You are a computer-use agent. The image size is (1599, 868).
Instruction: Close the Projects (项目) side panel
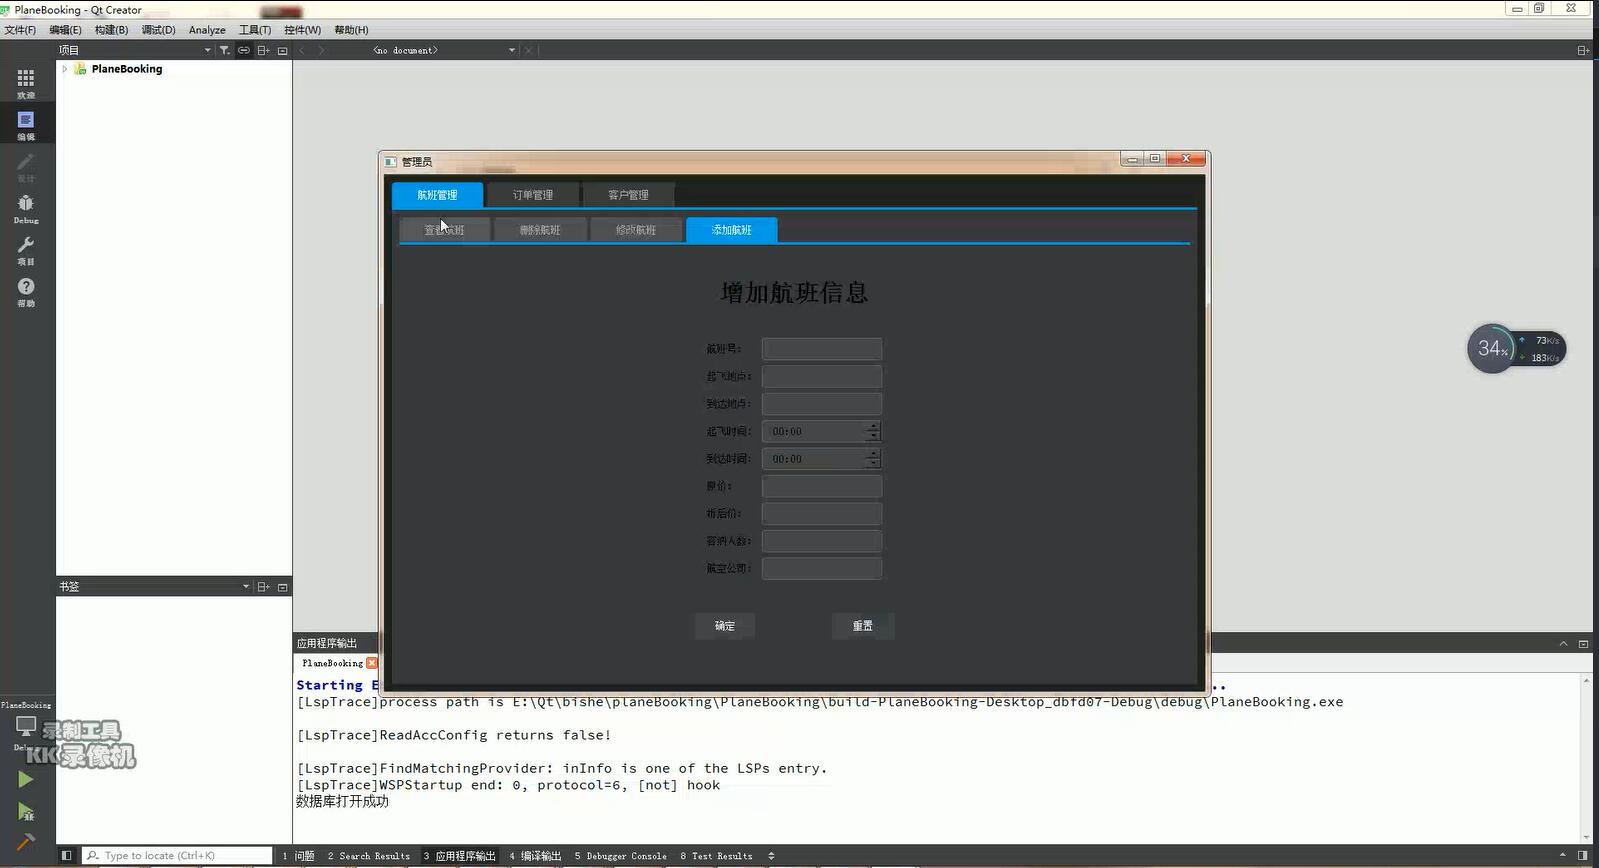tap(283, 50)
